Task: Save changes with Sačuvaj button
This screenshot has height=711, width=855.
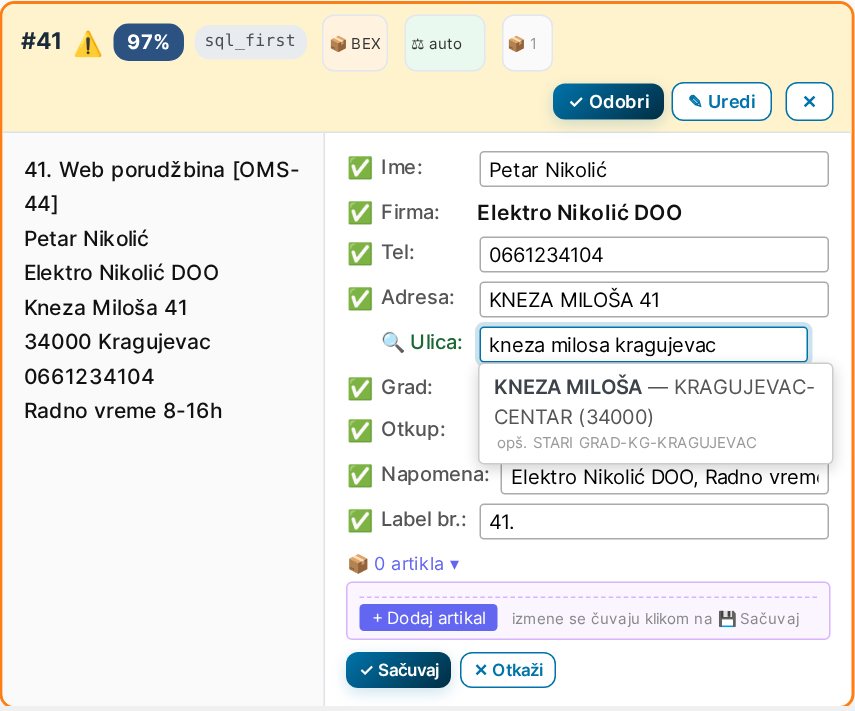Action: [x=399, y=670]
